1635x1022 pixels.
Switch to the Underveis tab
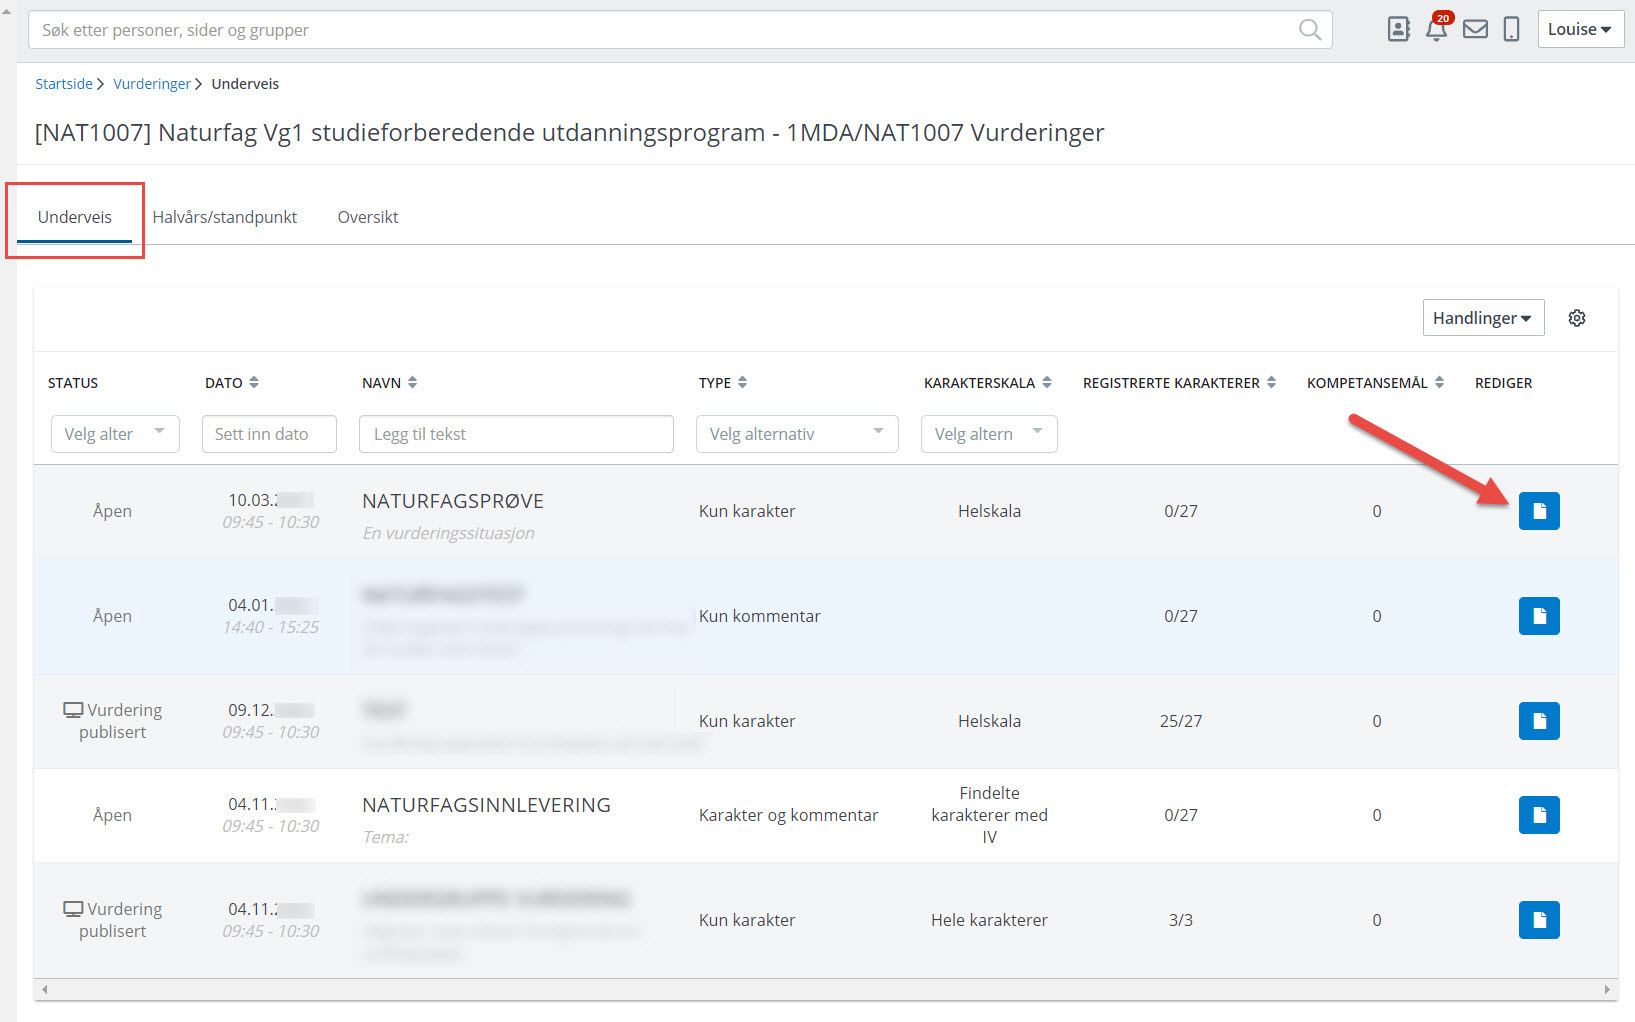75,217
